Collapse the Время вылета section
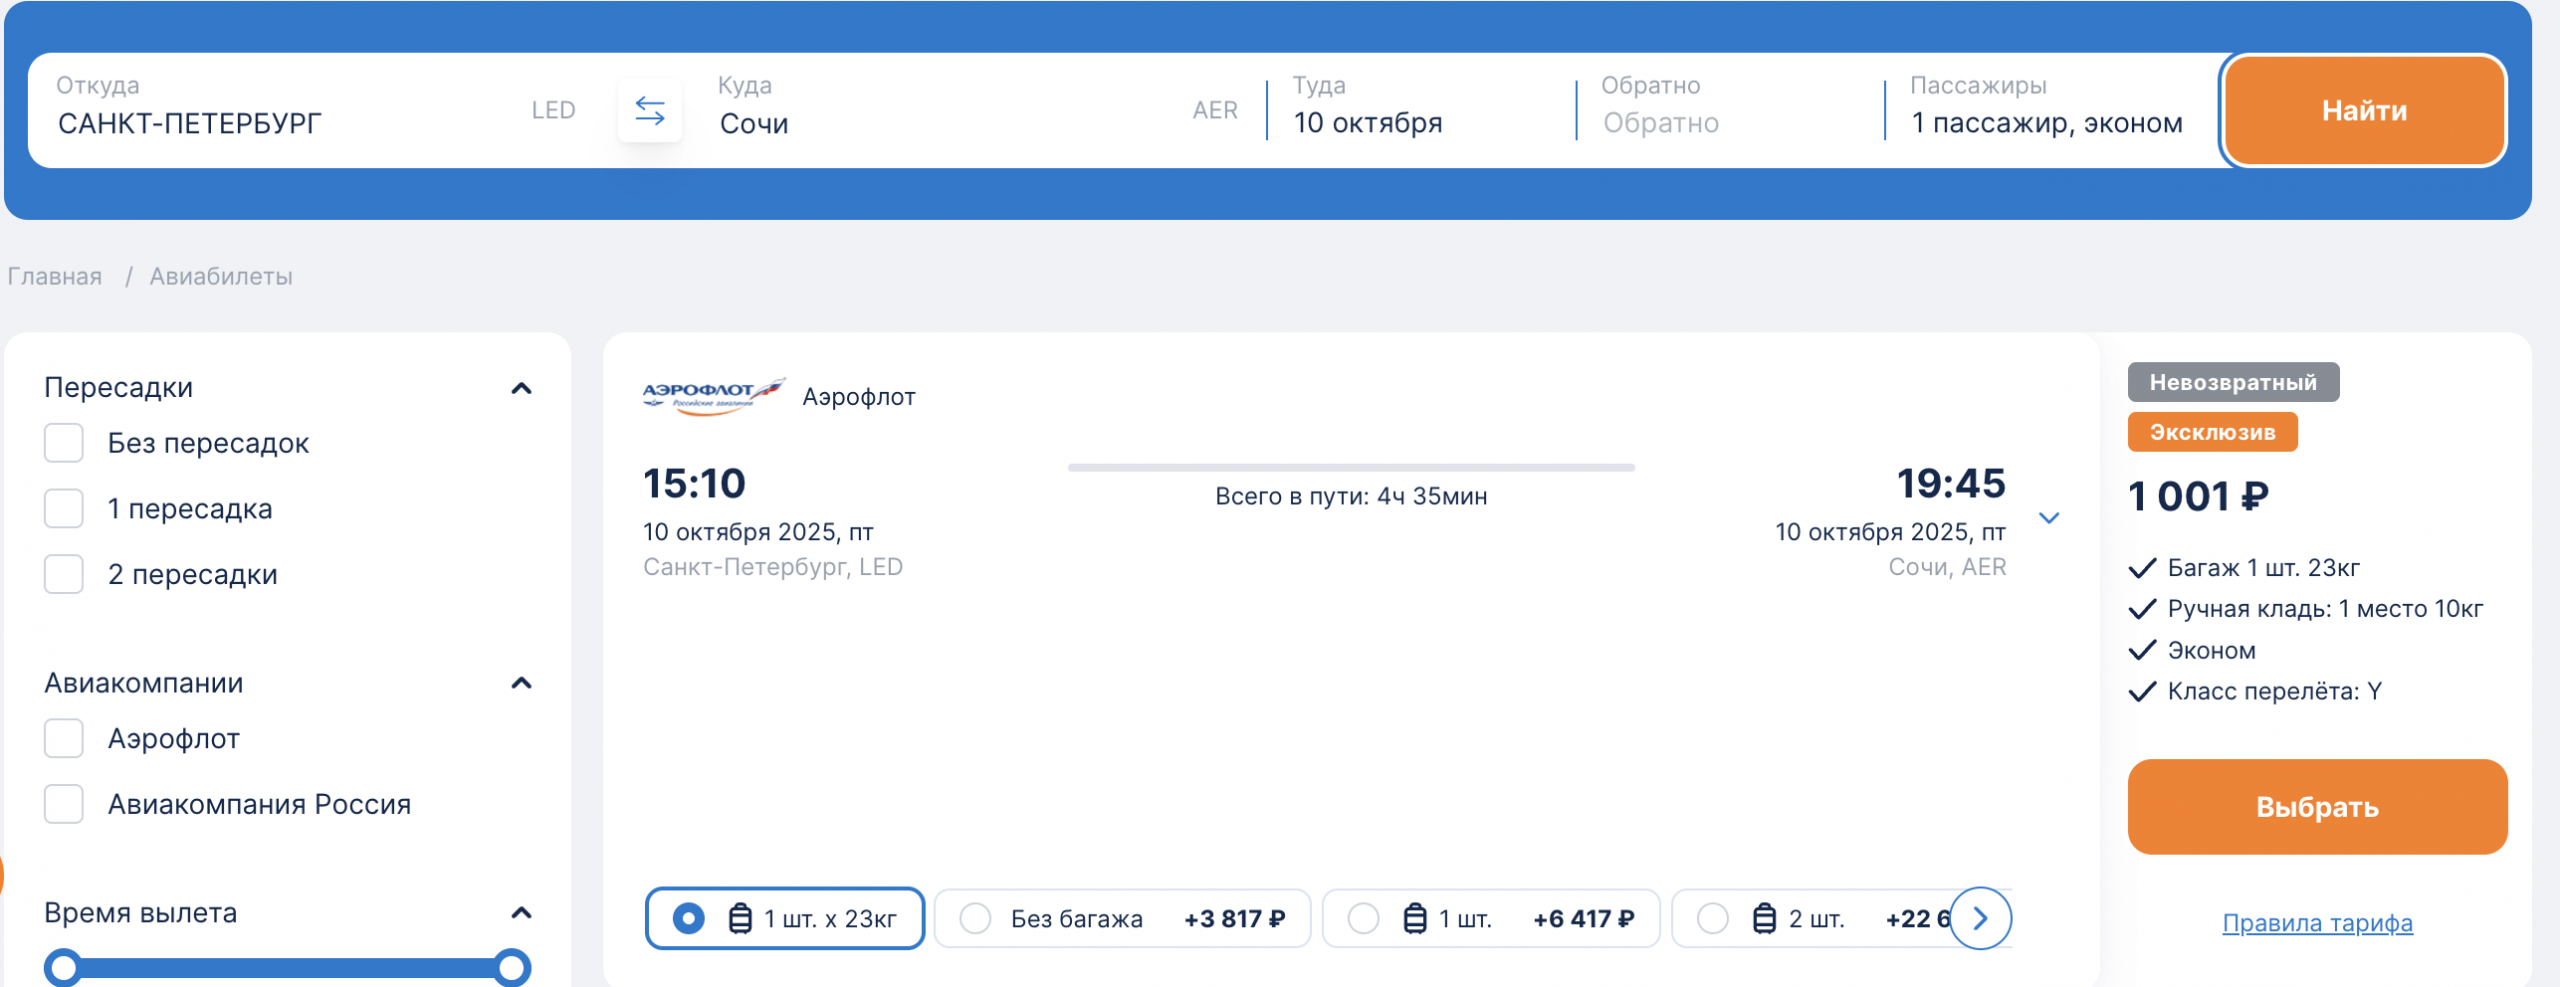The height and width of the screenshot is (987, 2560). 521,913
